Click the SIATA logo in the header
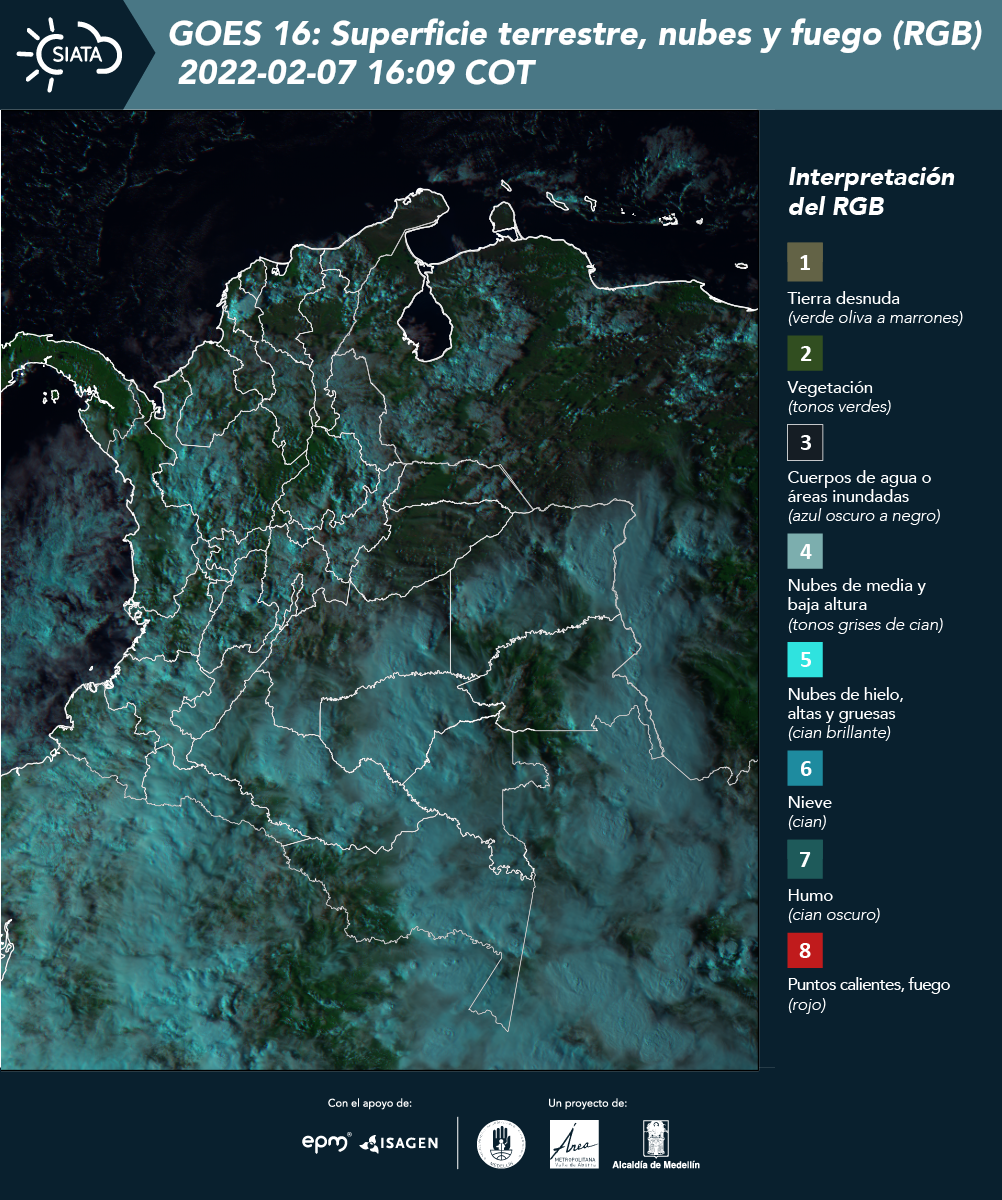 pos(68,54)
